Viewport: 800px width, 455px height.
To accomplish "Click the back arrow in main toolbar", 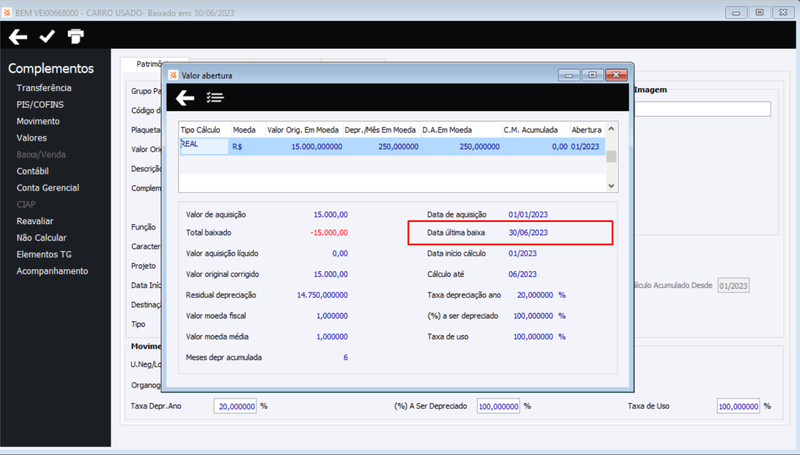I will click(x=18, y=37).
